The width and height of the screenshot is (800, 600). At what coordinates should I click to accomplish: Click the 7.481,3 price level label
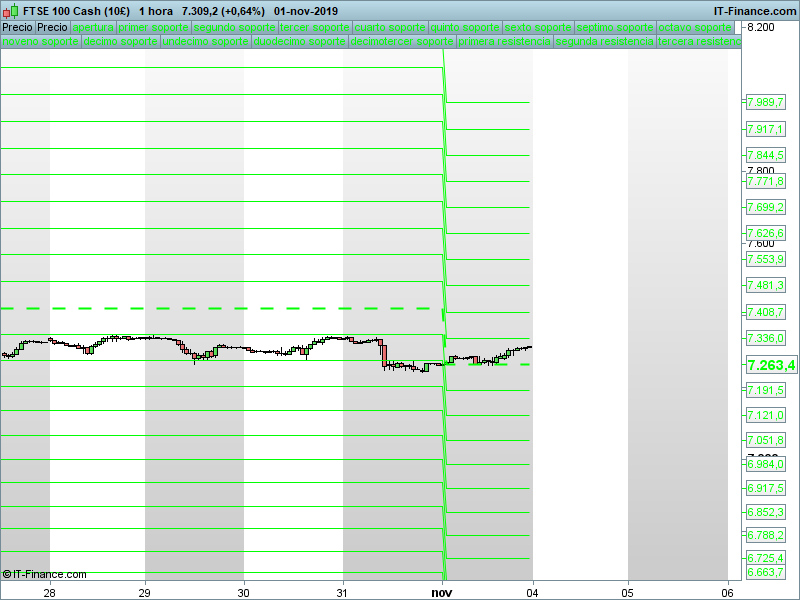coord(765,285)
